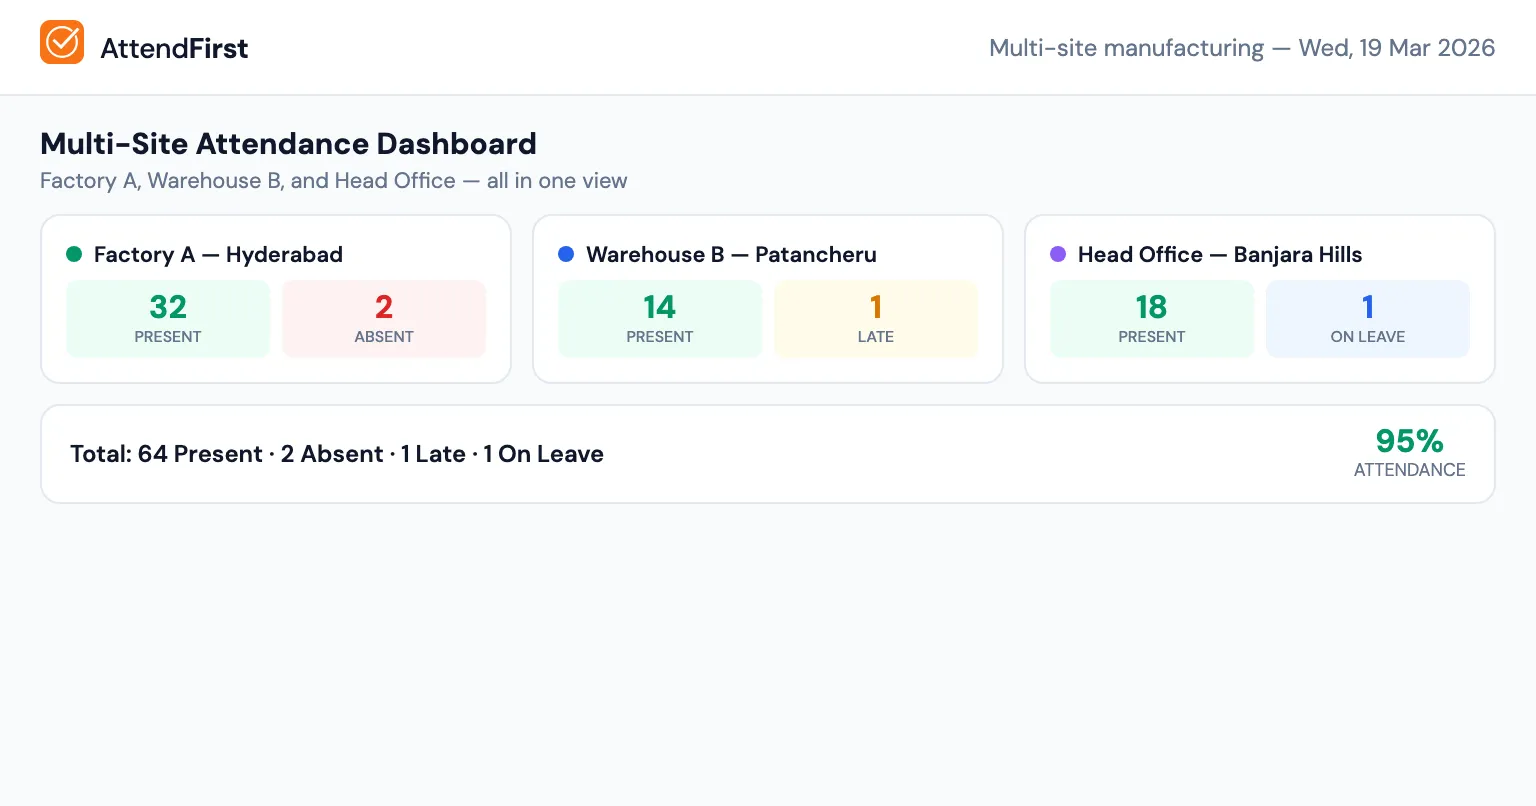Click the 1 On Leave tile for Head Office

(1368, 318)
